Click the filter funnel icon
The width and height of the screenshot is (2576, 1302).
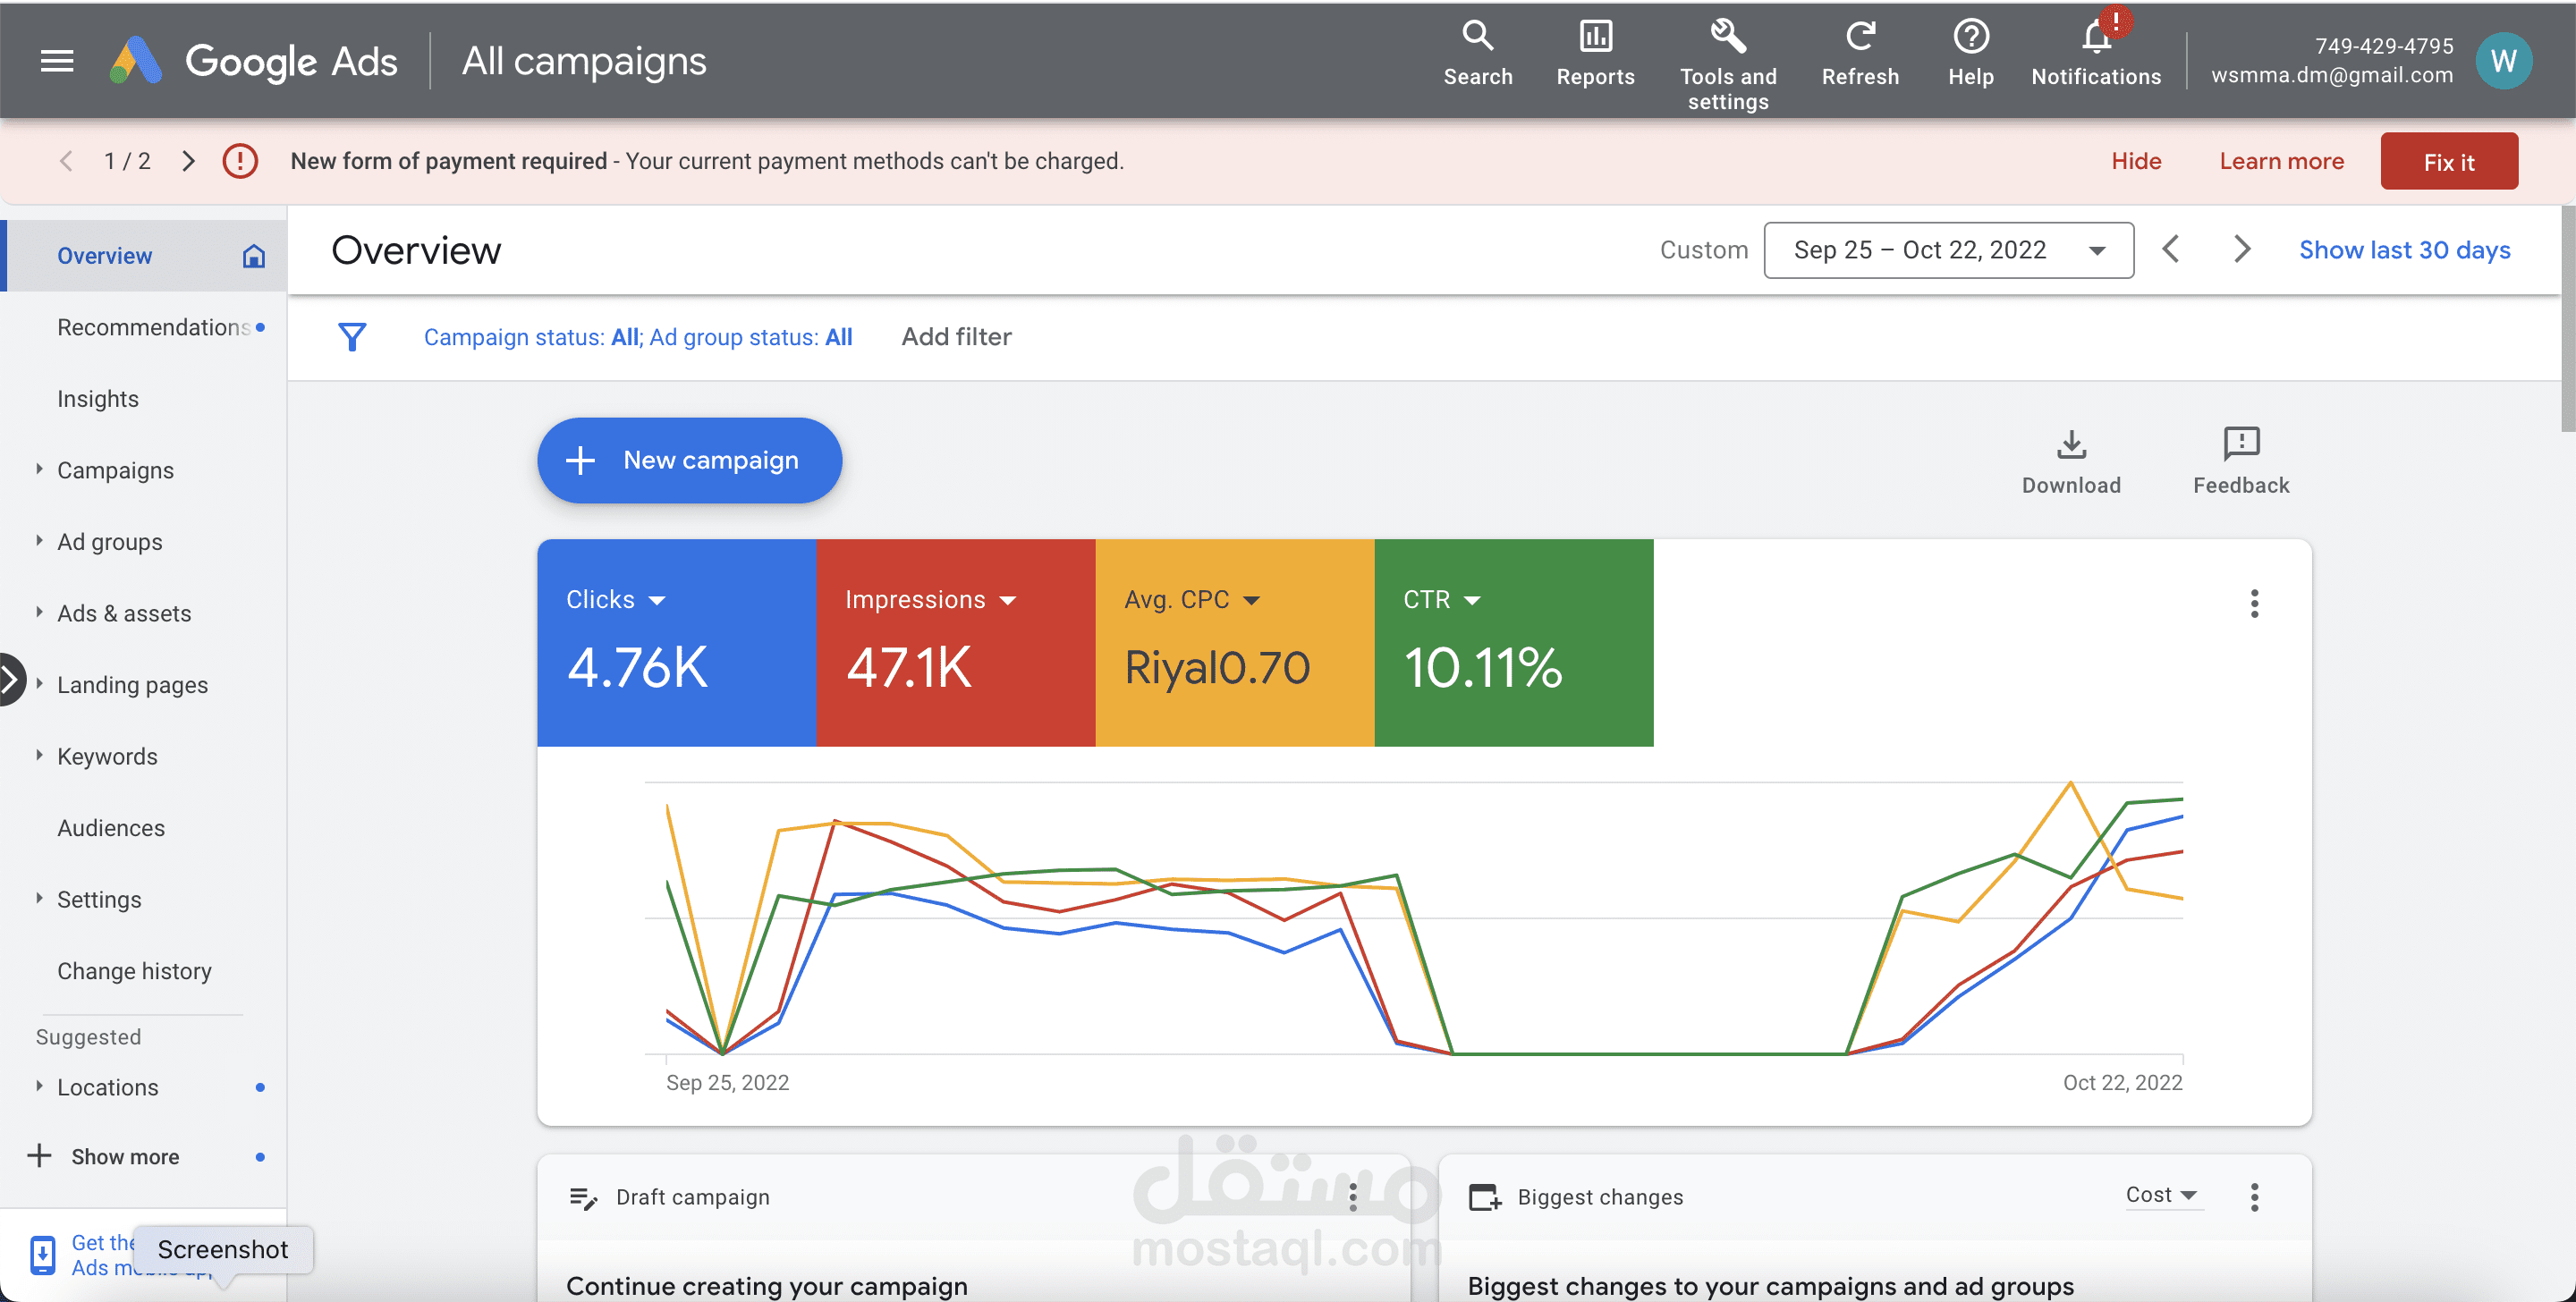coord(352,337)
